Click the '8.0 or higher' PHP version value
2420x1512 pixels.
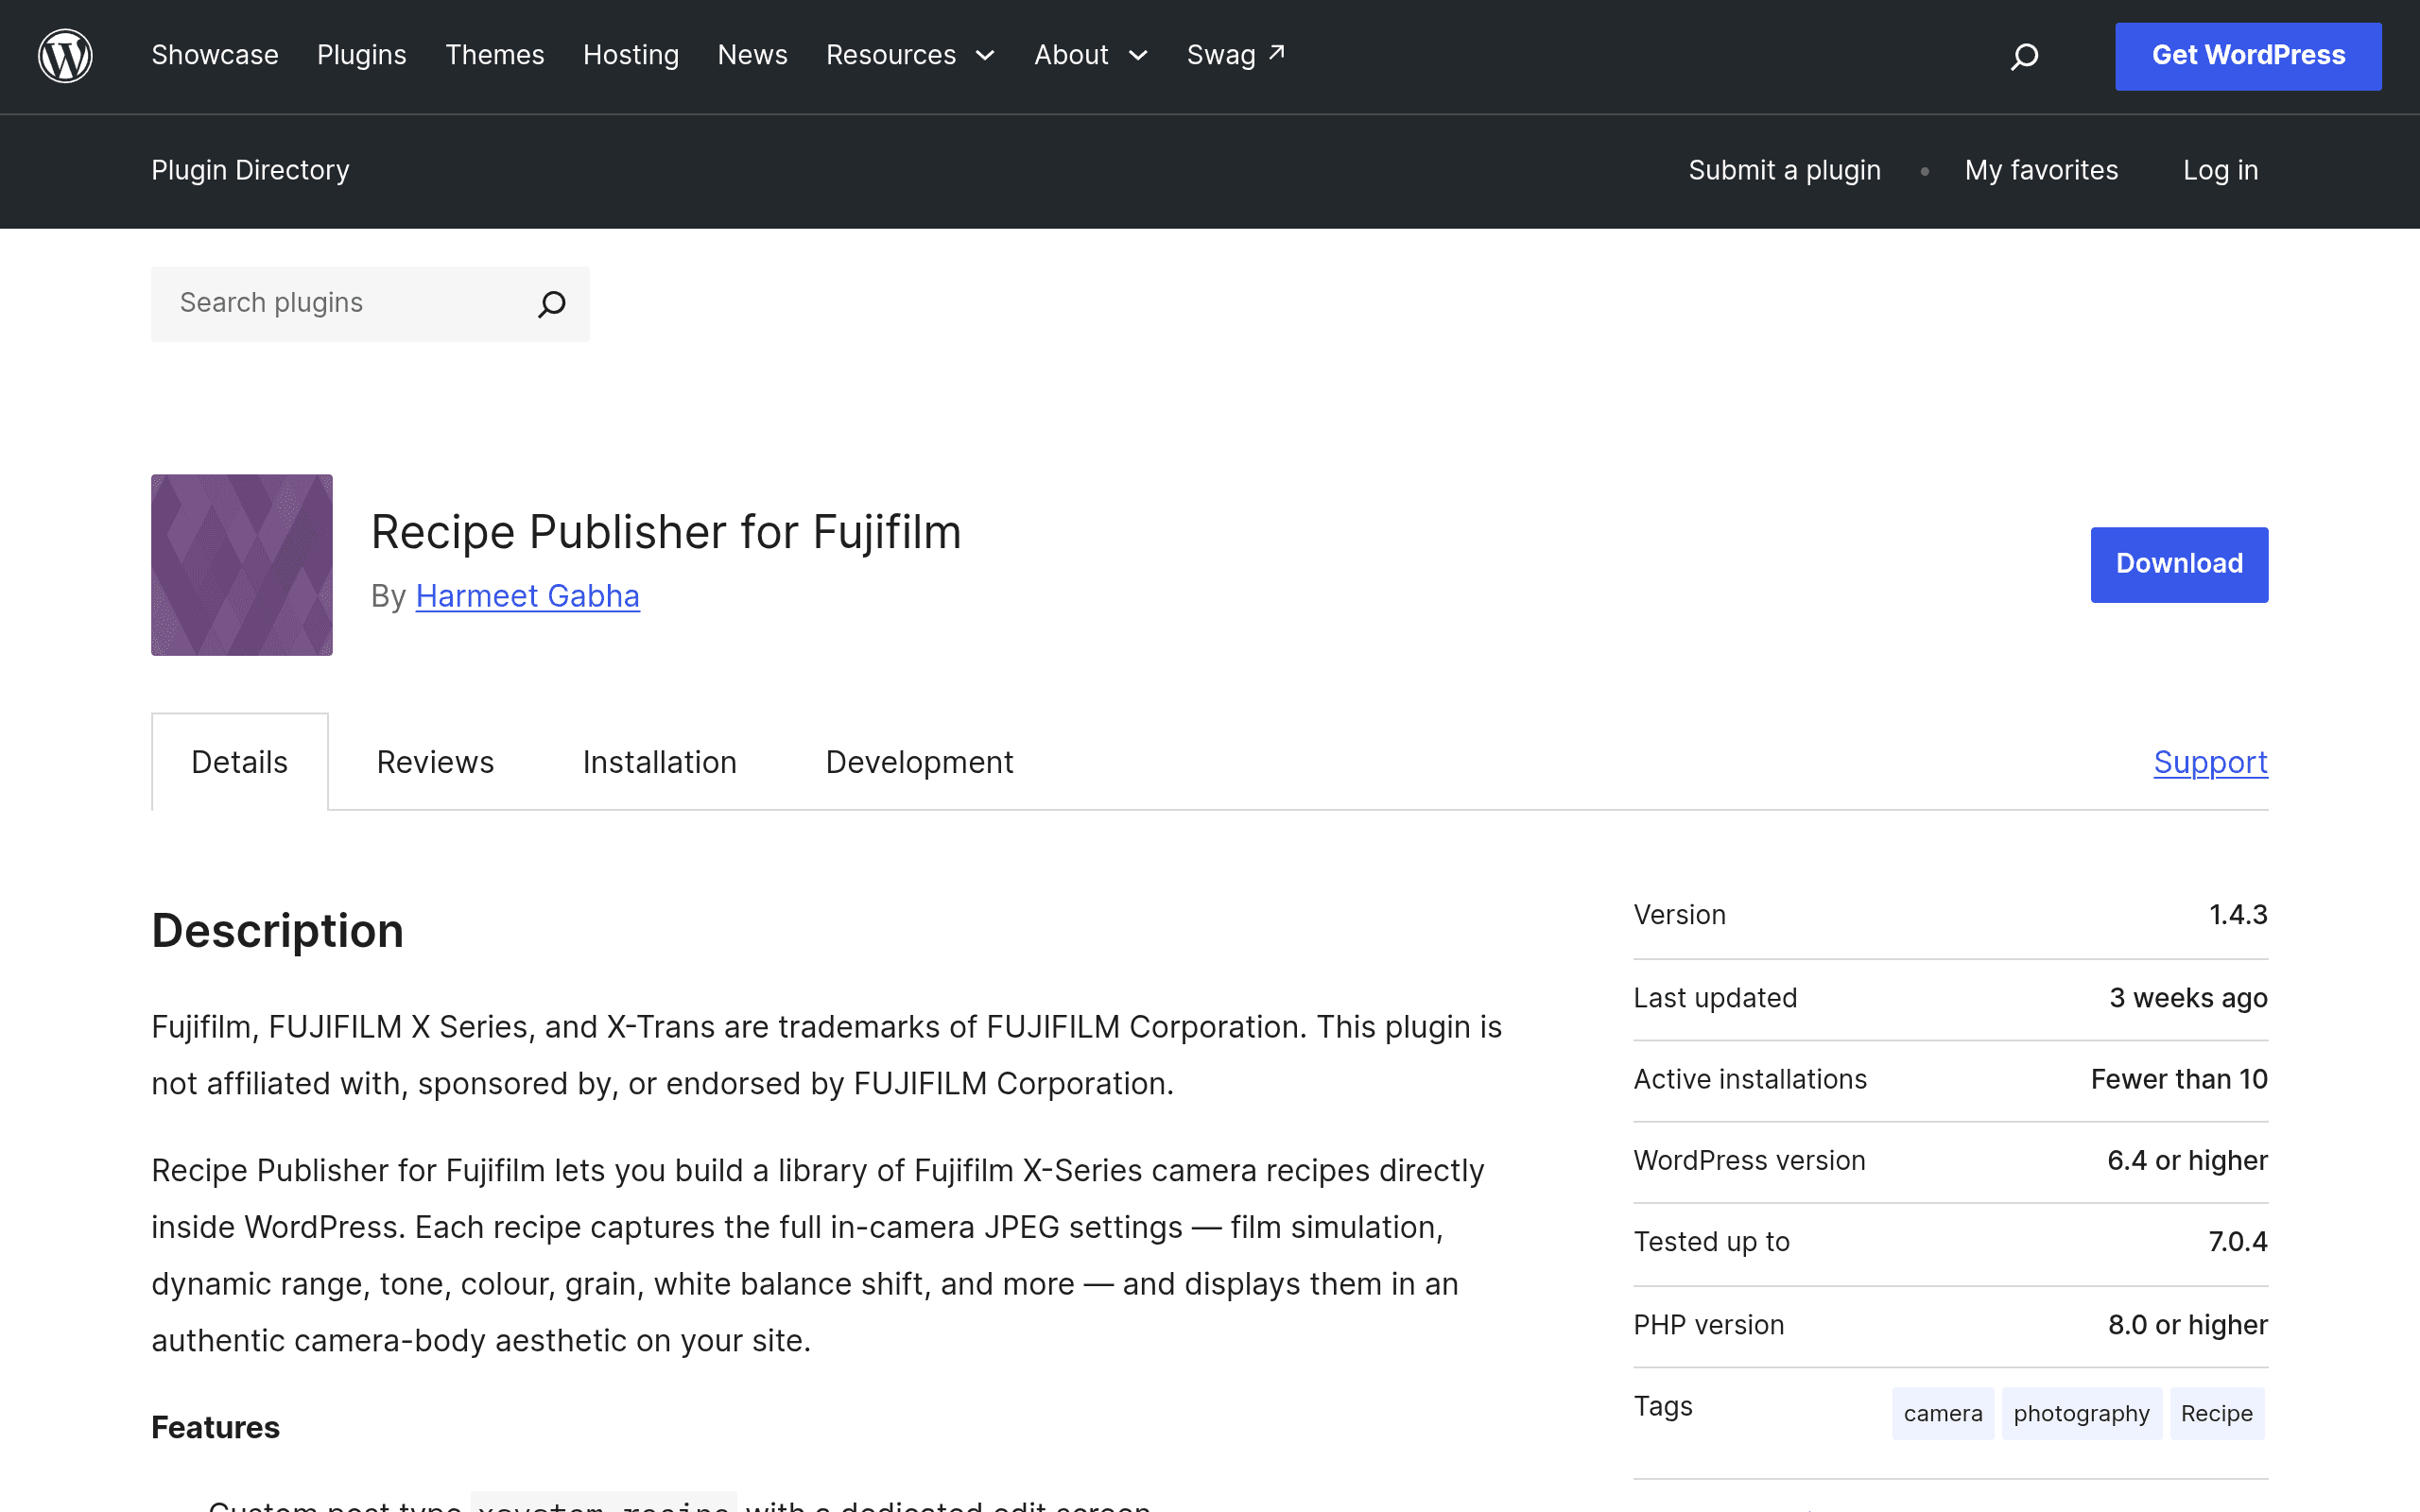pyautogui.click(x=2188, y=1325)
